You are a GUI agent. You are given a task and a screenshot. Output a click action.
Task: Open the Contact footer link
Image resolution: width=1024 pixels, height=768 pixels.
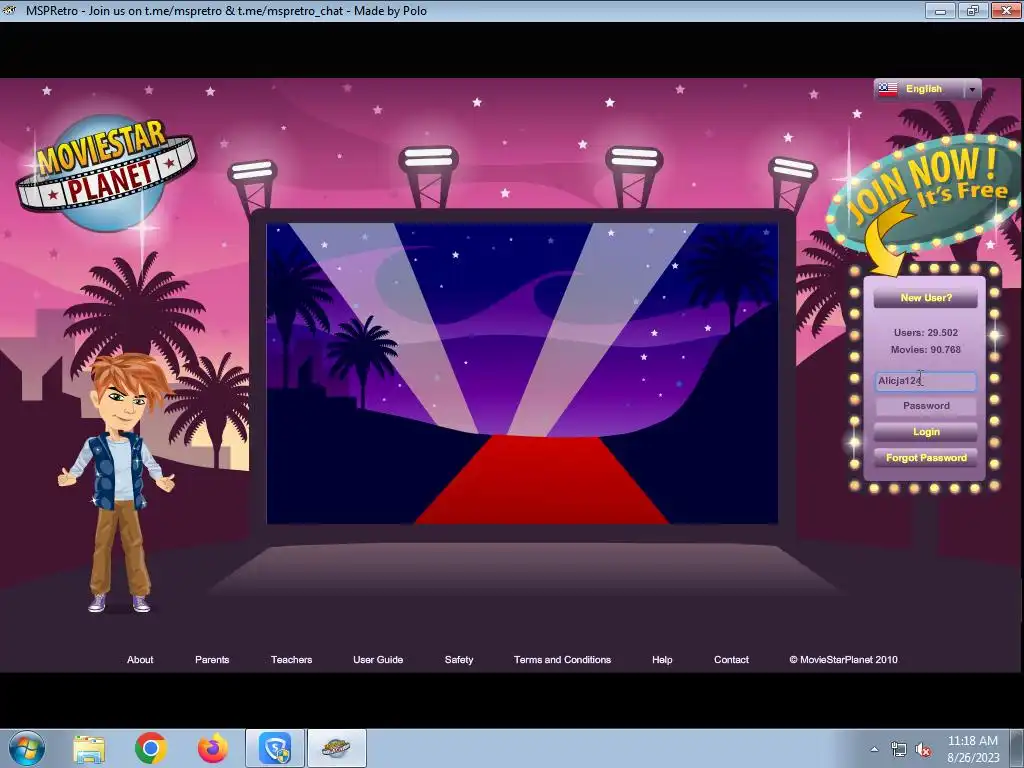(731, 660)
